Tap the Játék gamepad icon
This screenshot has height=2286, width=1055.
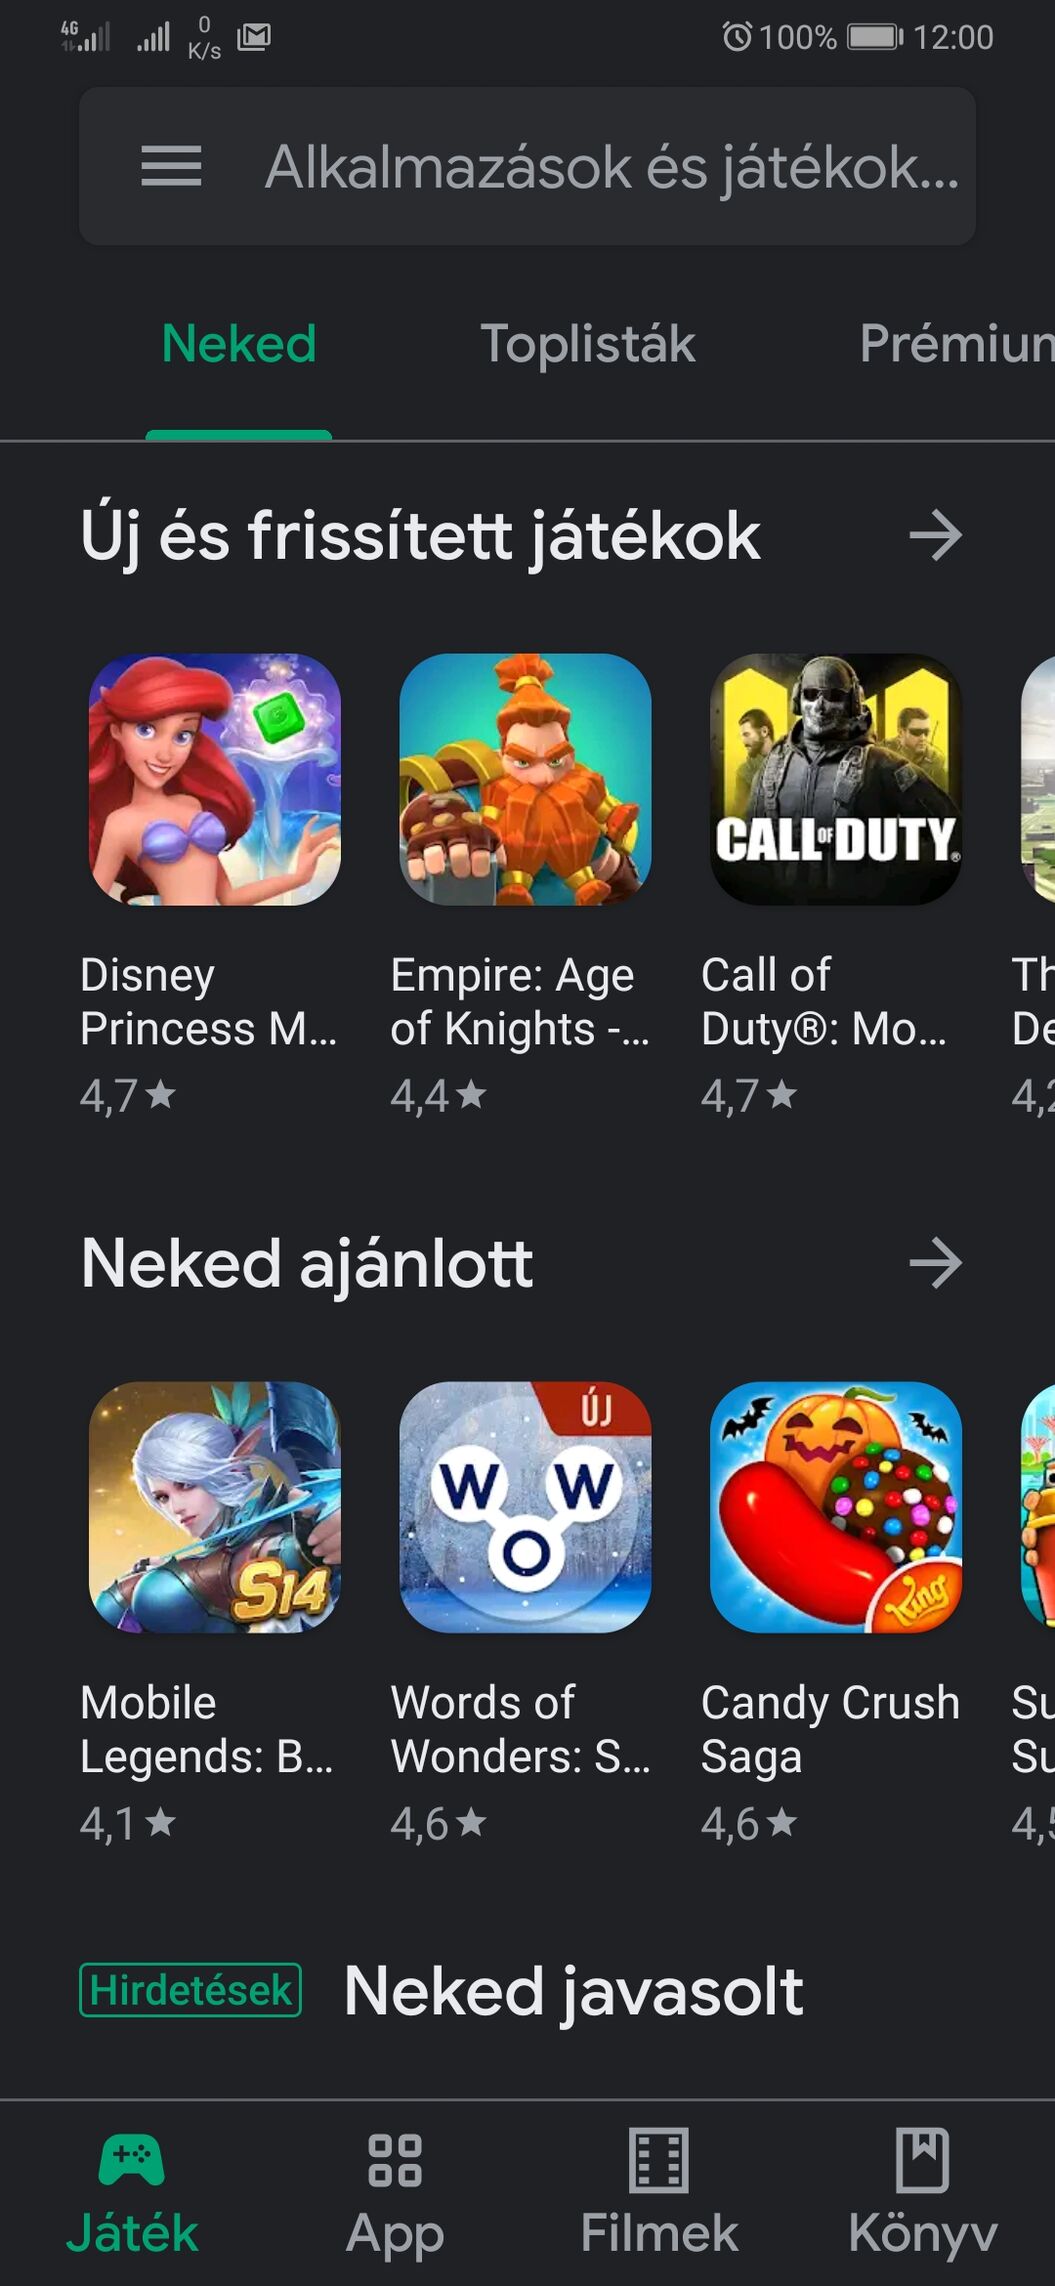[131, 2160]
